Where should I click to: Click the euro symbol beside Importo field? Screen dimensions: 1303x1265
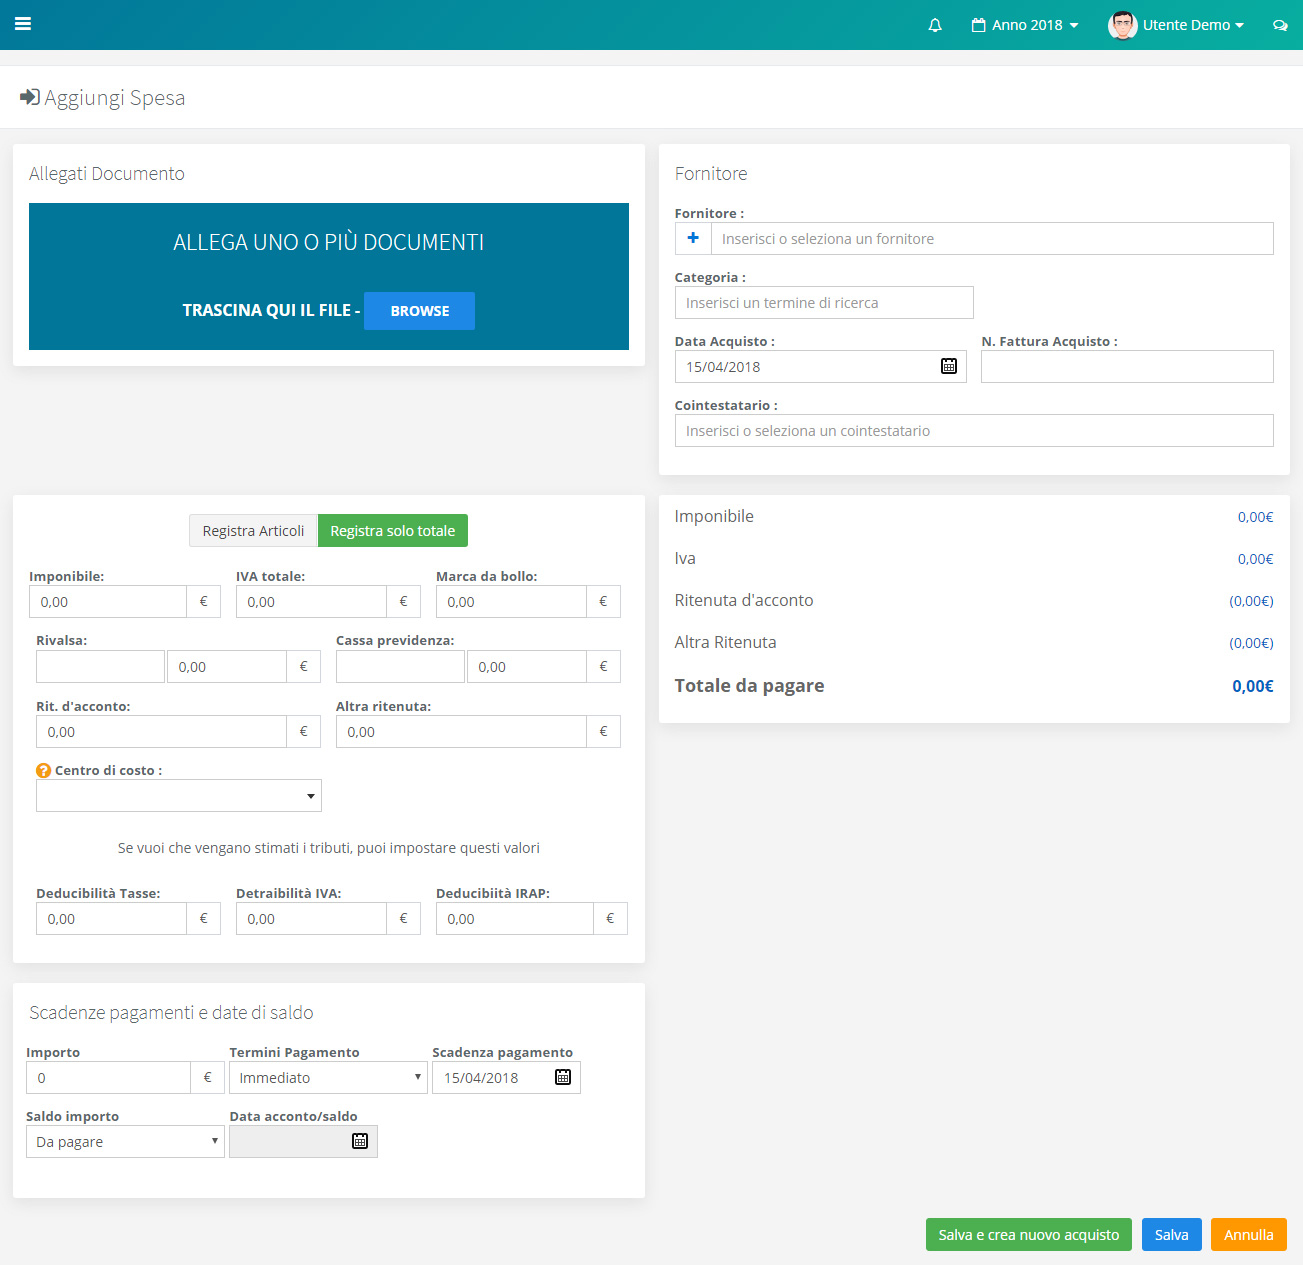pyautogui.click(x=208, y=1077)
